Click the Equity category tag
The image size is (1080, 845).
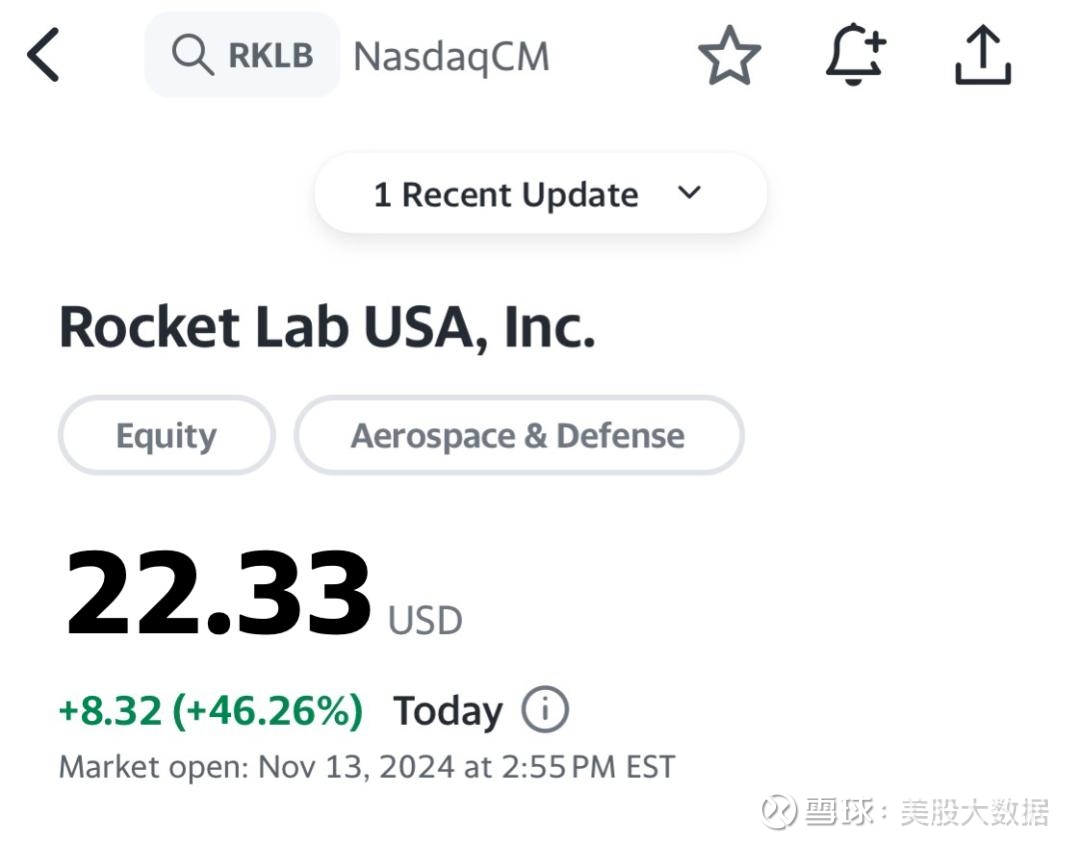(x=166, y=435)
